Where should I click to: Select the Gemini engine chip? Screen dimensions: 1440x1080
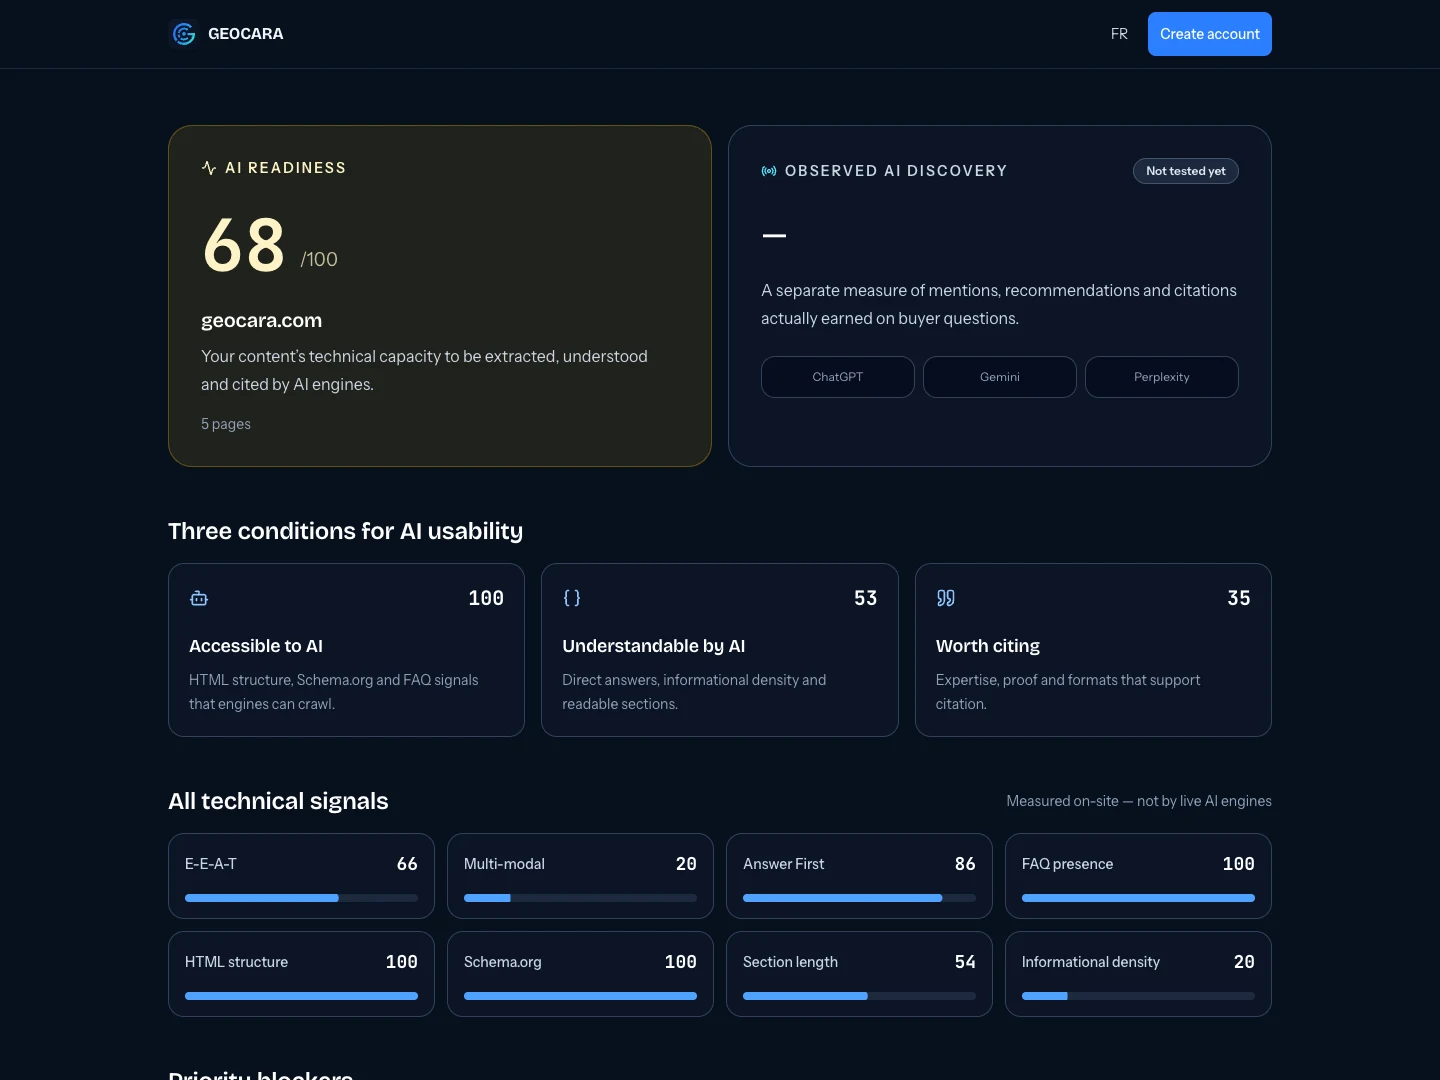[1000, 377]
